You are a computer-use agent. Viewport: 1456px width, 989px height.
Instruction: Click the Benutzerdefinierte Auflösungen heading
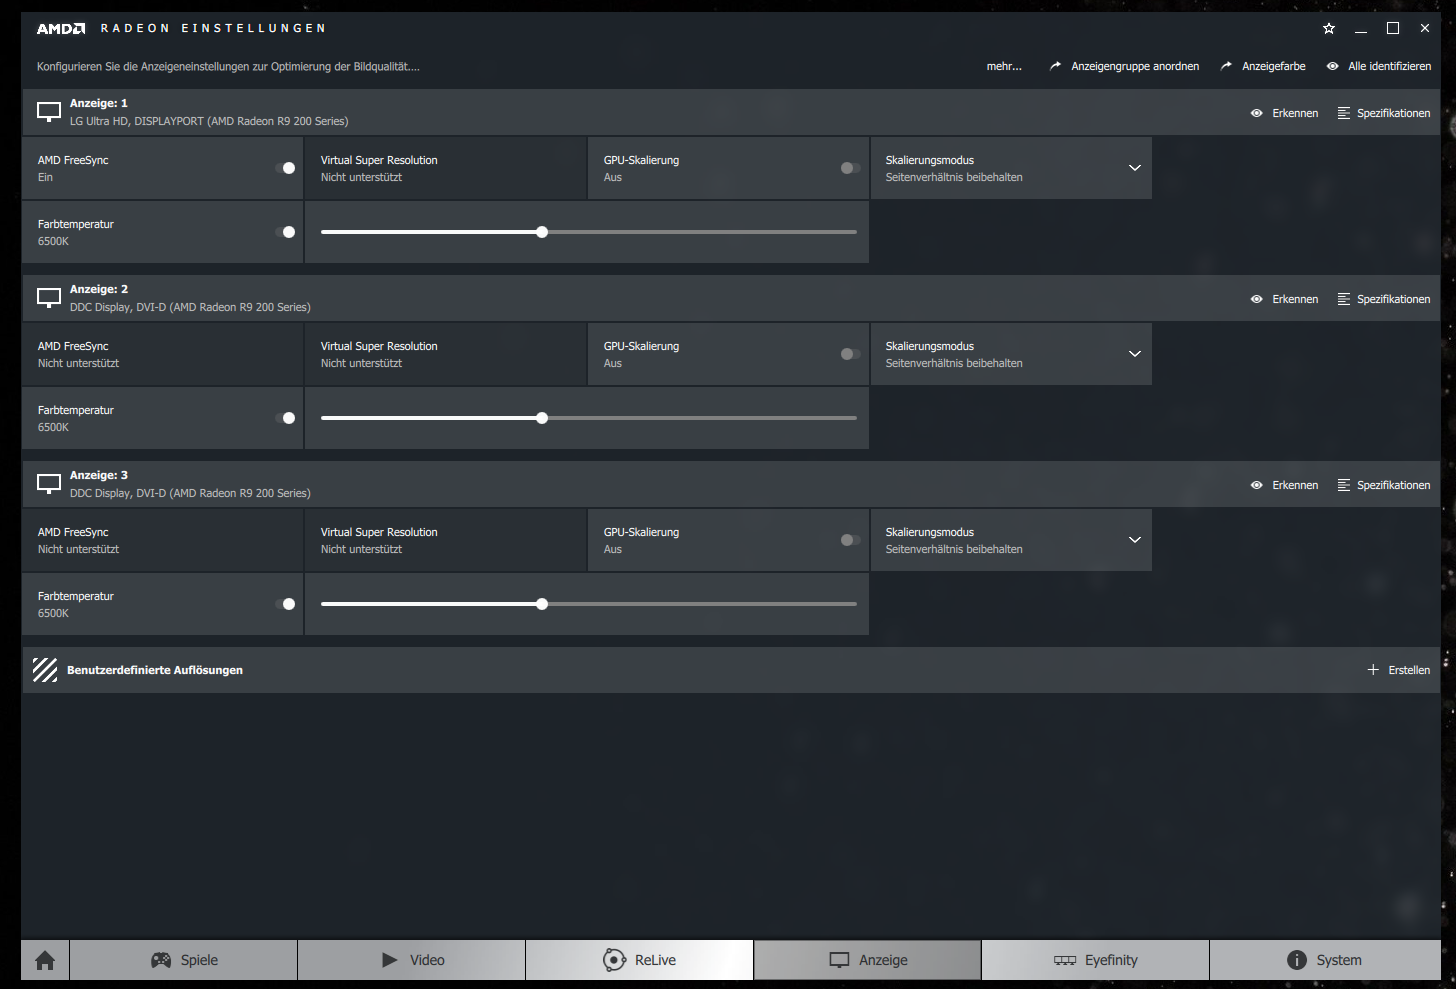coord(155,670)
